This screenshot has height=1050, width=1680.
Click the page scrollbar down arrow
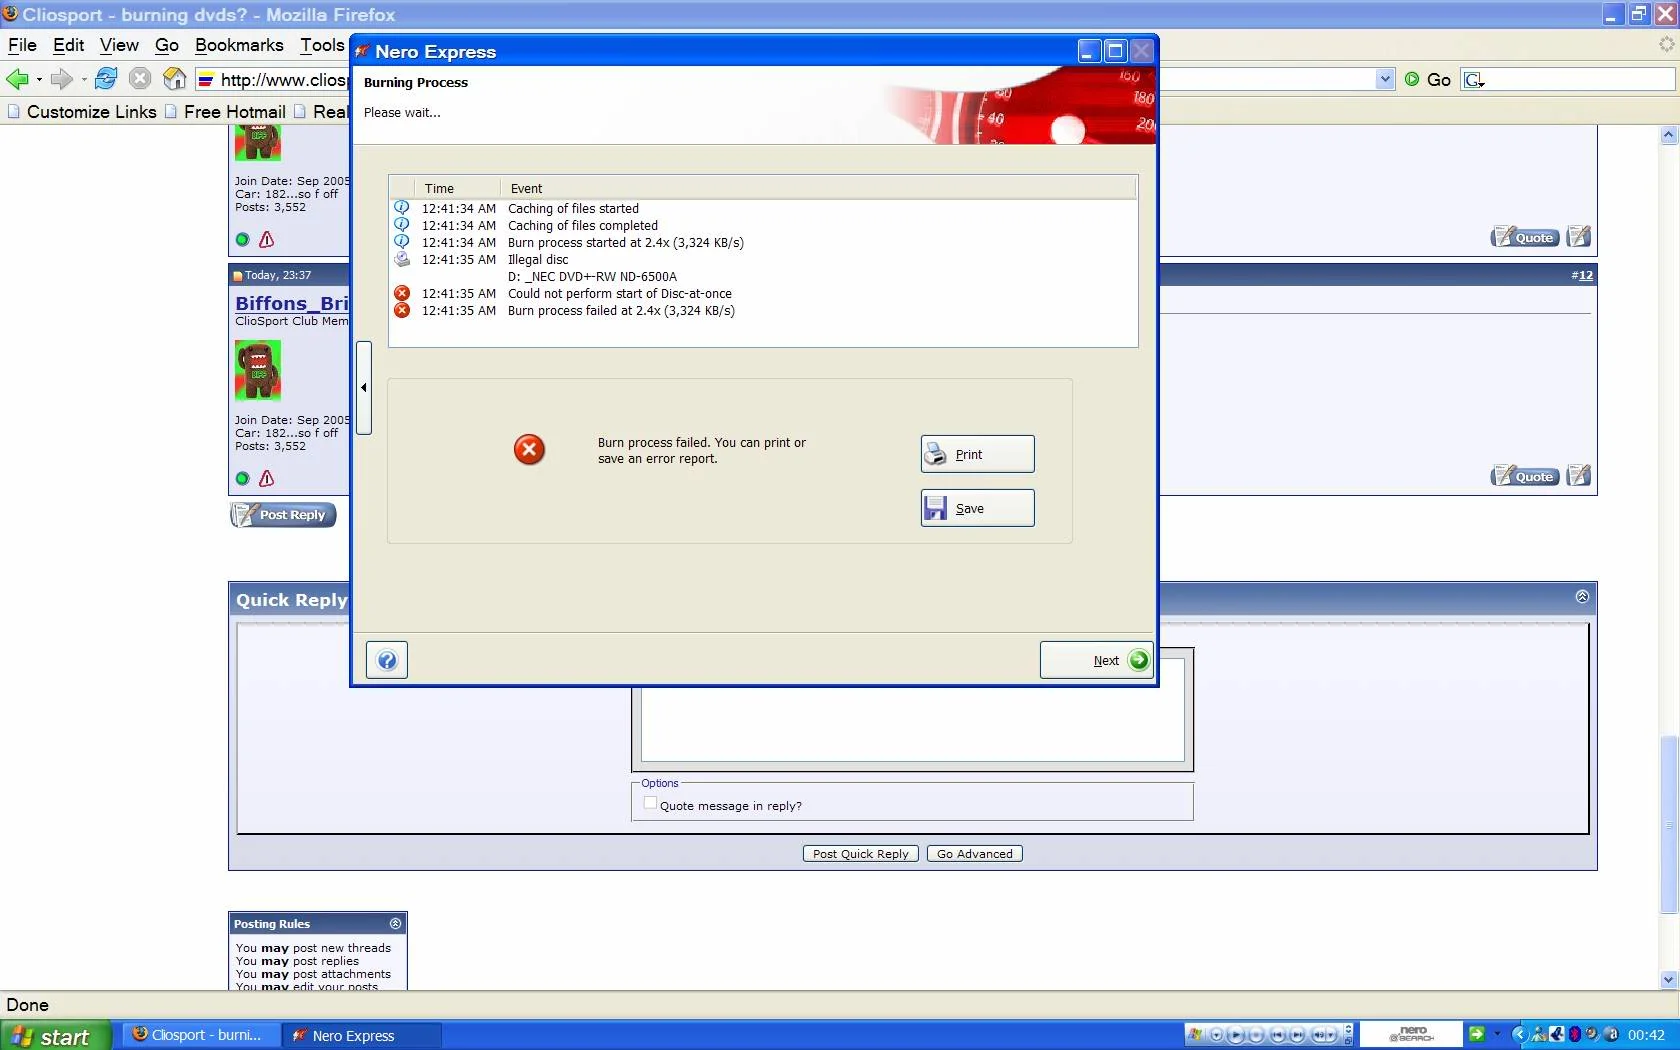tap(1668, 980)
